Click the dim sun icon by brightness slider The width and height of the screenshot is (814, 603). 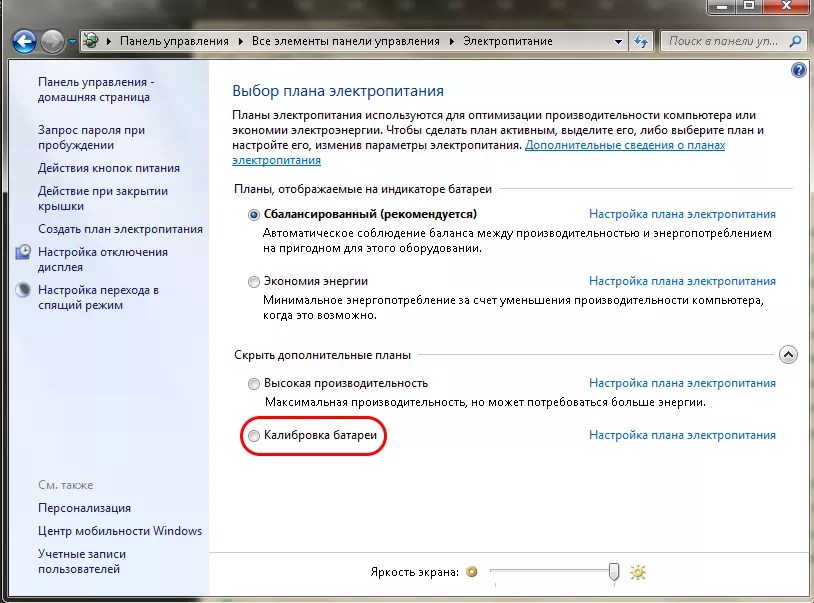click(472, 572)
